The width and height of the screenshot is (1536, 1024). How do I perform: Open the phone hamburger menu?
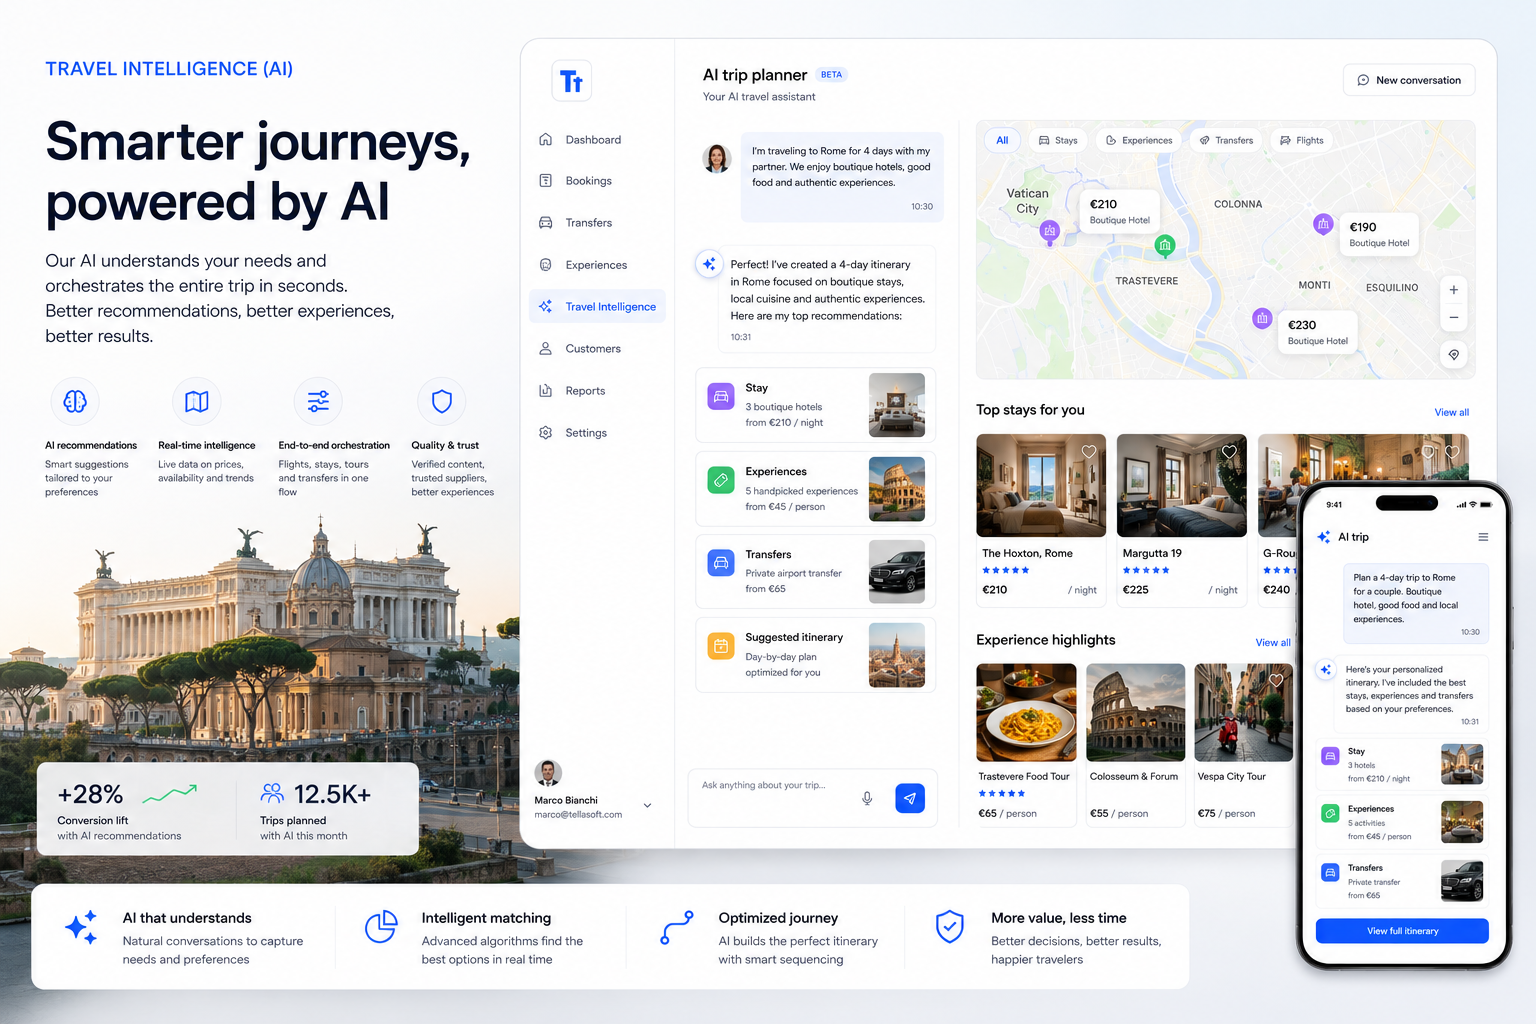pyautogui.click(x=1483, y=537)
